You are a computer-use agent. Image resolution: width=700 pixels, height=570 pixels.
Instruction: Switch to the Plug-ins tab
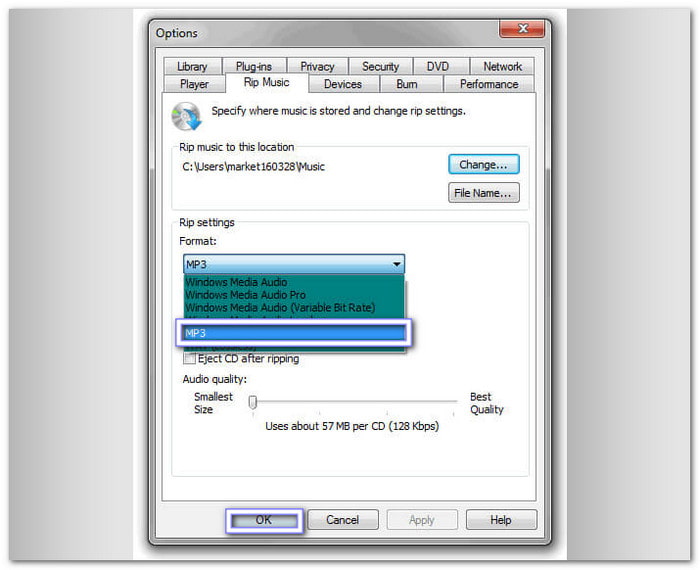point(254,67)
